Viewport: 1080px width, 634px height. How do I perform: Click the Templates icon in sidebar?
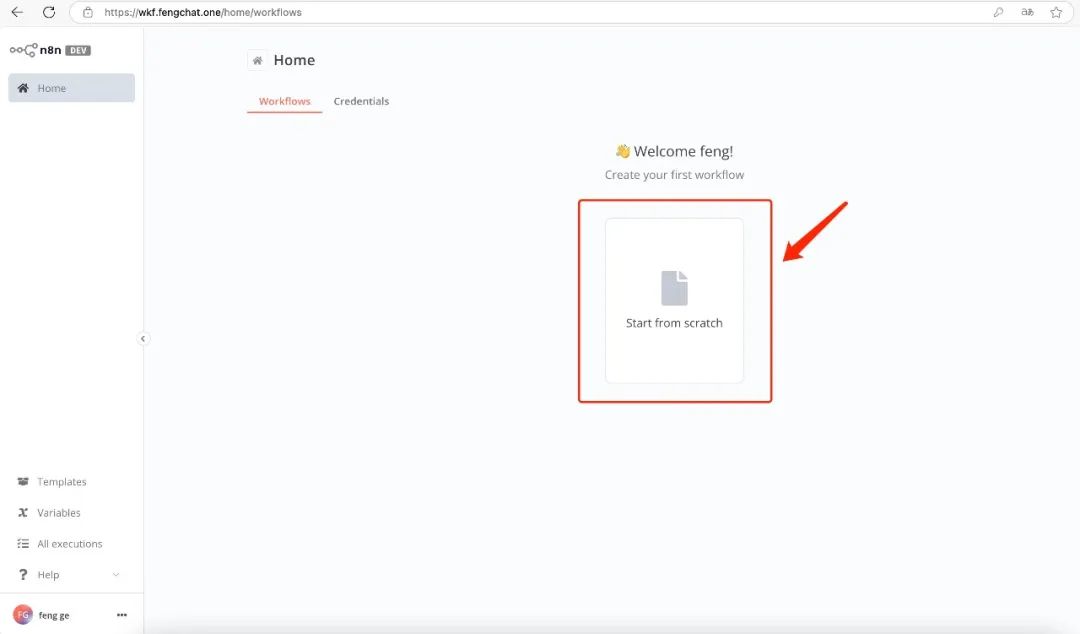coord(23,482)
